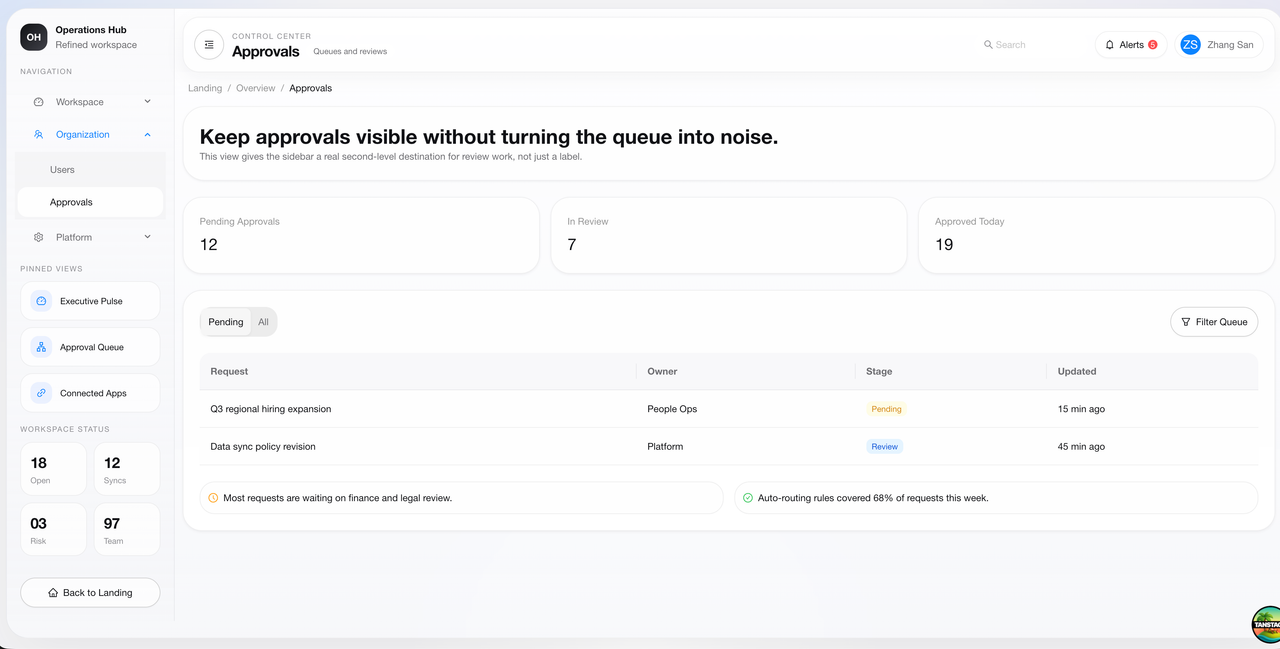The image size is (1280, 649).
Task: Click the orange clock notice icon
Action: 213,498
